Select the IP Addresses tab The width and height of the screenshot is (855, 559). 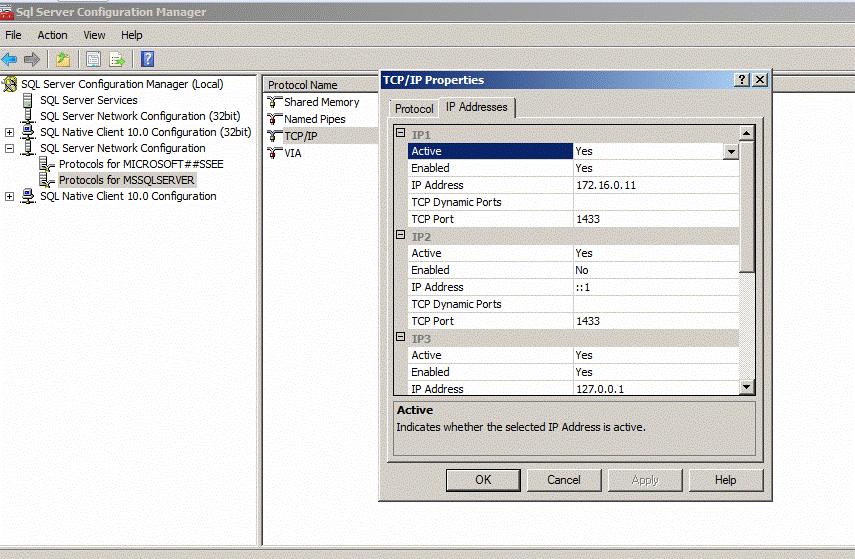point(477,107)
